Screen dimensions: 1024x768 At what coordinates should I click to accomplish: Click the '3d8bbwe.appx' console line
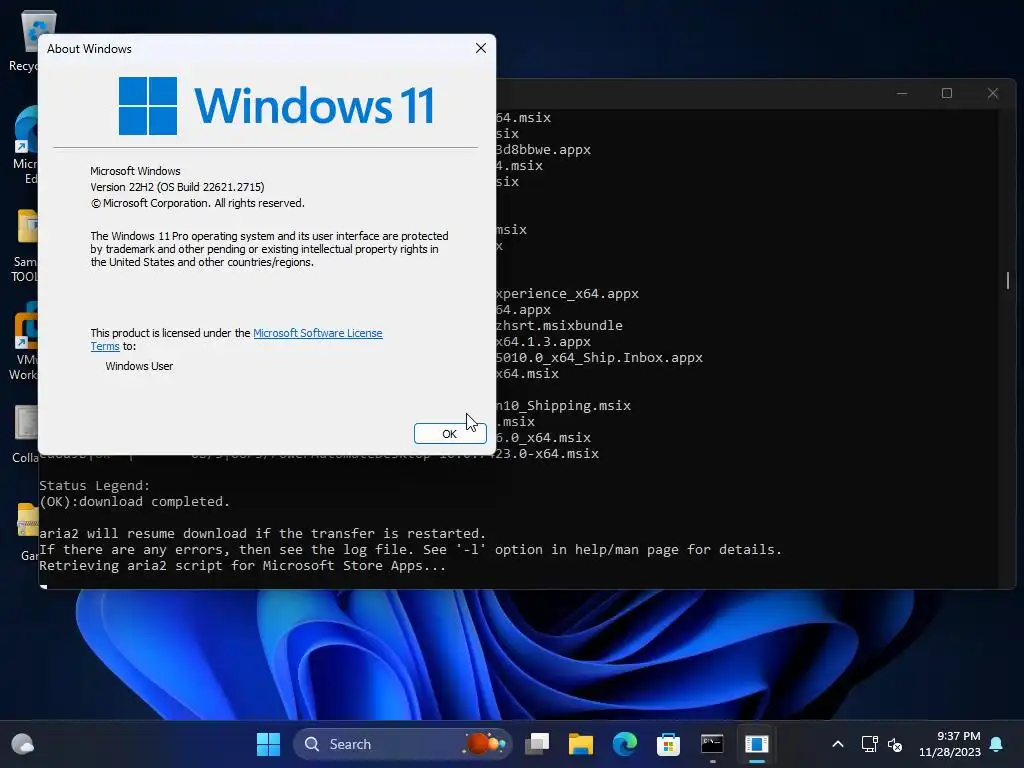[543, 150]
